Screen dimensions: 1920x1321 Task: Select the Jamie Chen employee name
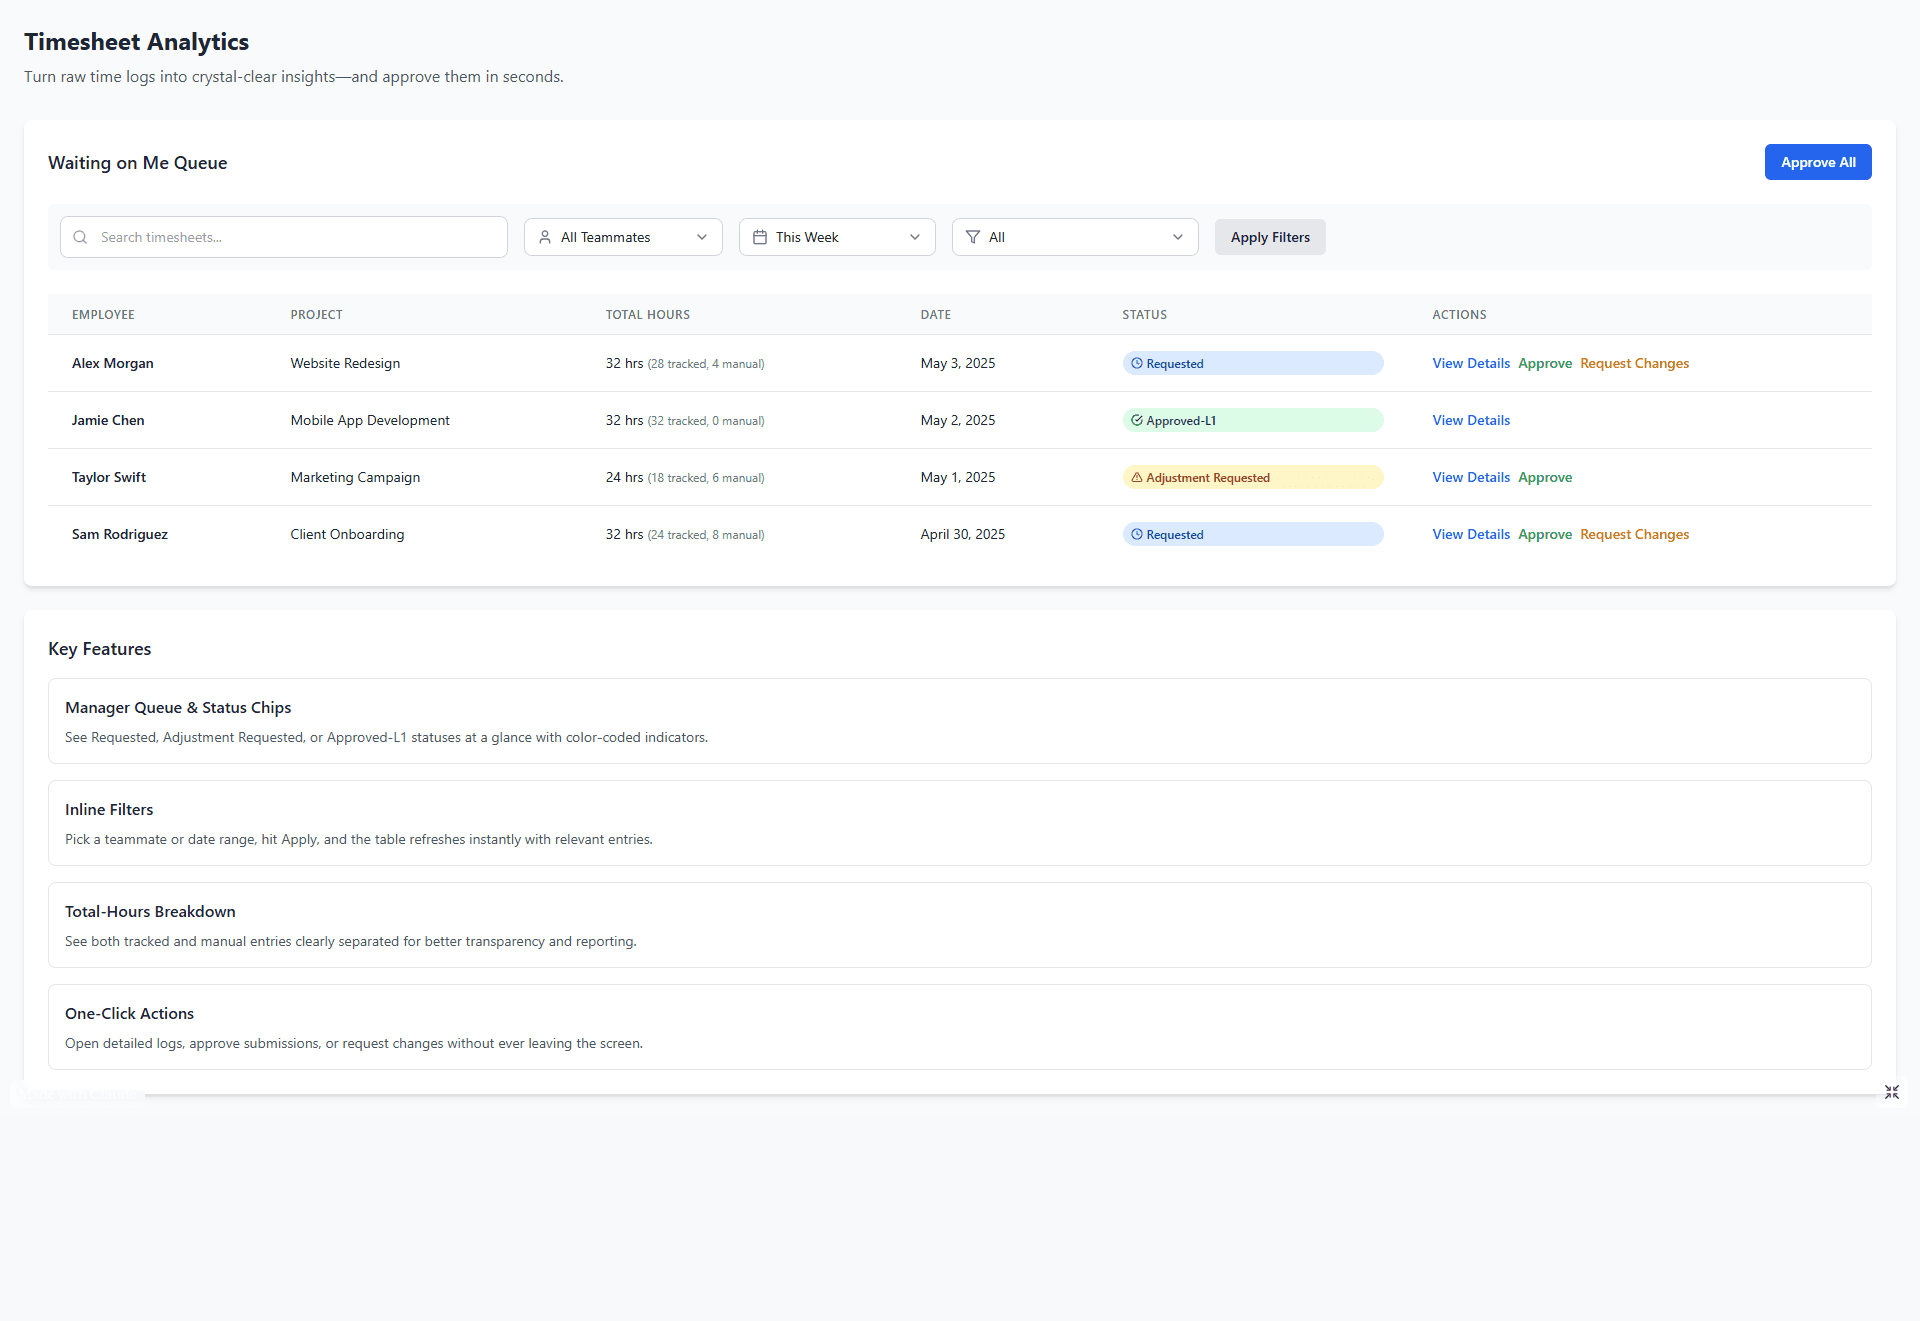pyautogui.click(x=108, y=420)
